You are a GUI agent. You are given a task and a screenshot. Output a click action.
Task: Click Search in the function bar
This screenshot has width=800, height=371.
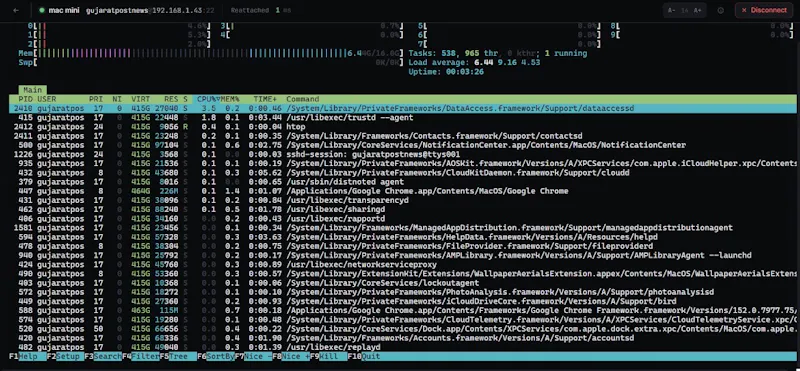click(104, 356)
